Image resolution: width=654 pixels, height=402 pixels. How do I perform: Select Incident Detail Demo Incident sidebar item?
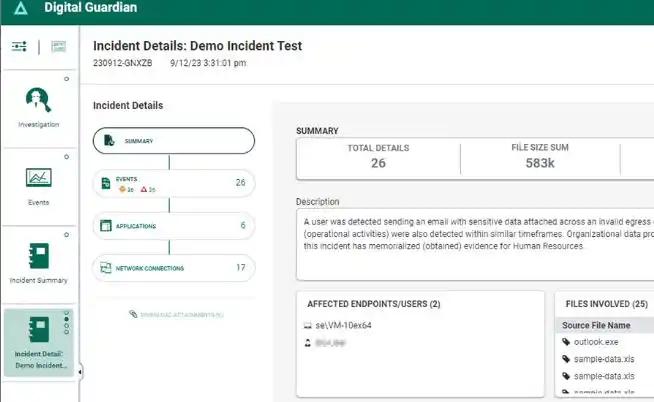point(39,343)
